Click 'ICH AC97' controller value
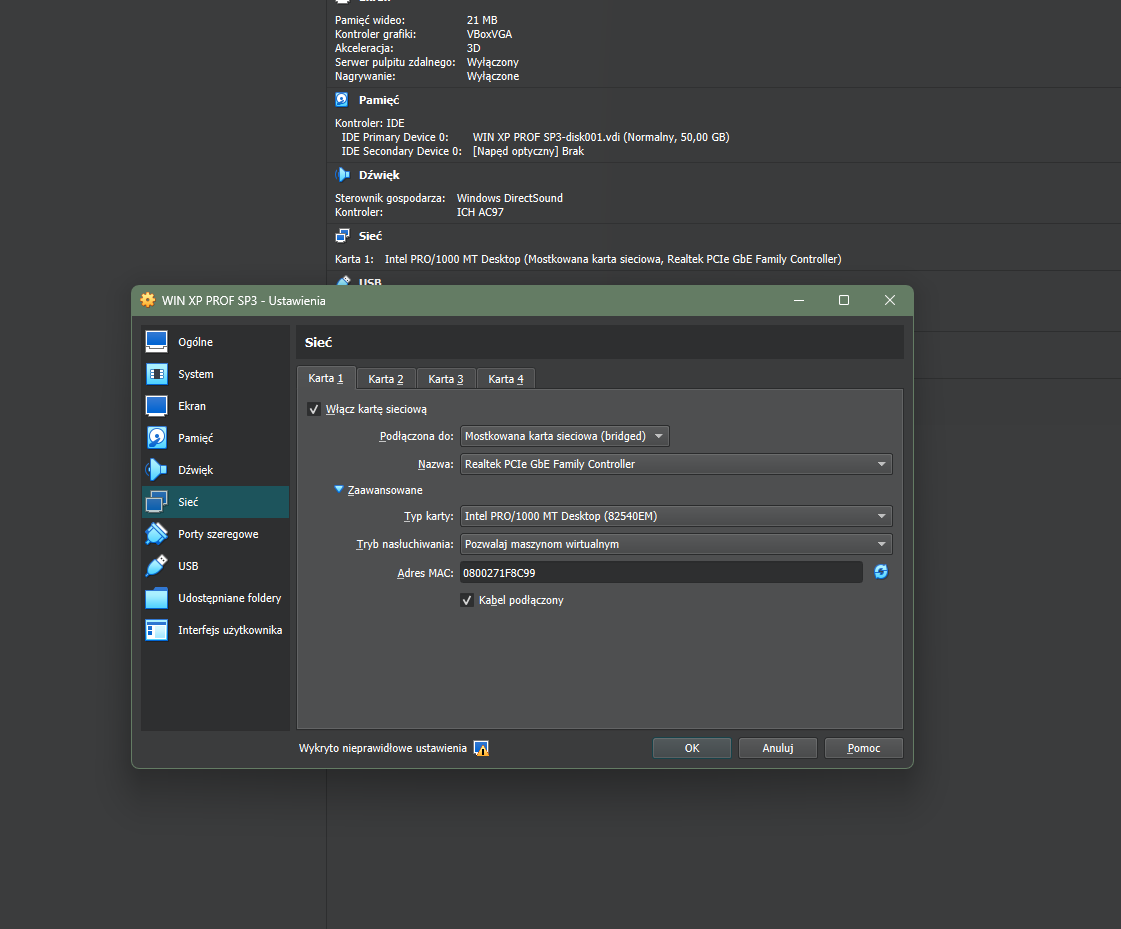 (480, 212)
